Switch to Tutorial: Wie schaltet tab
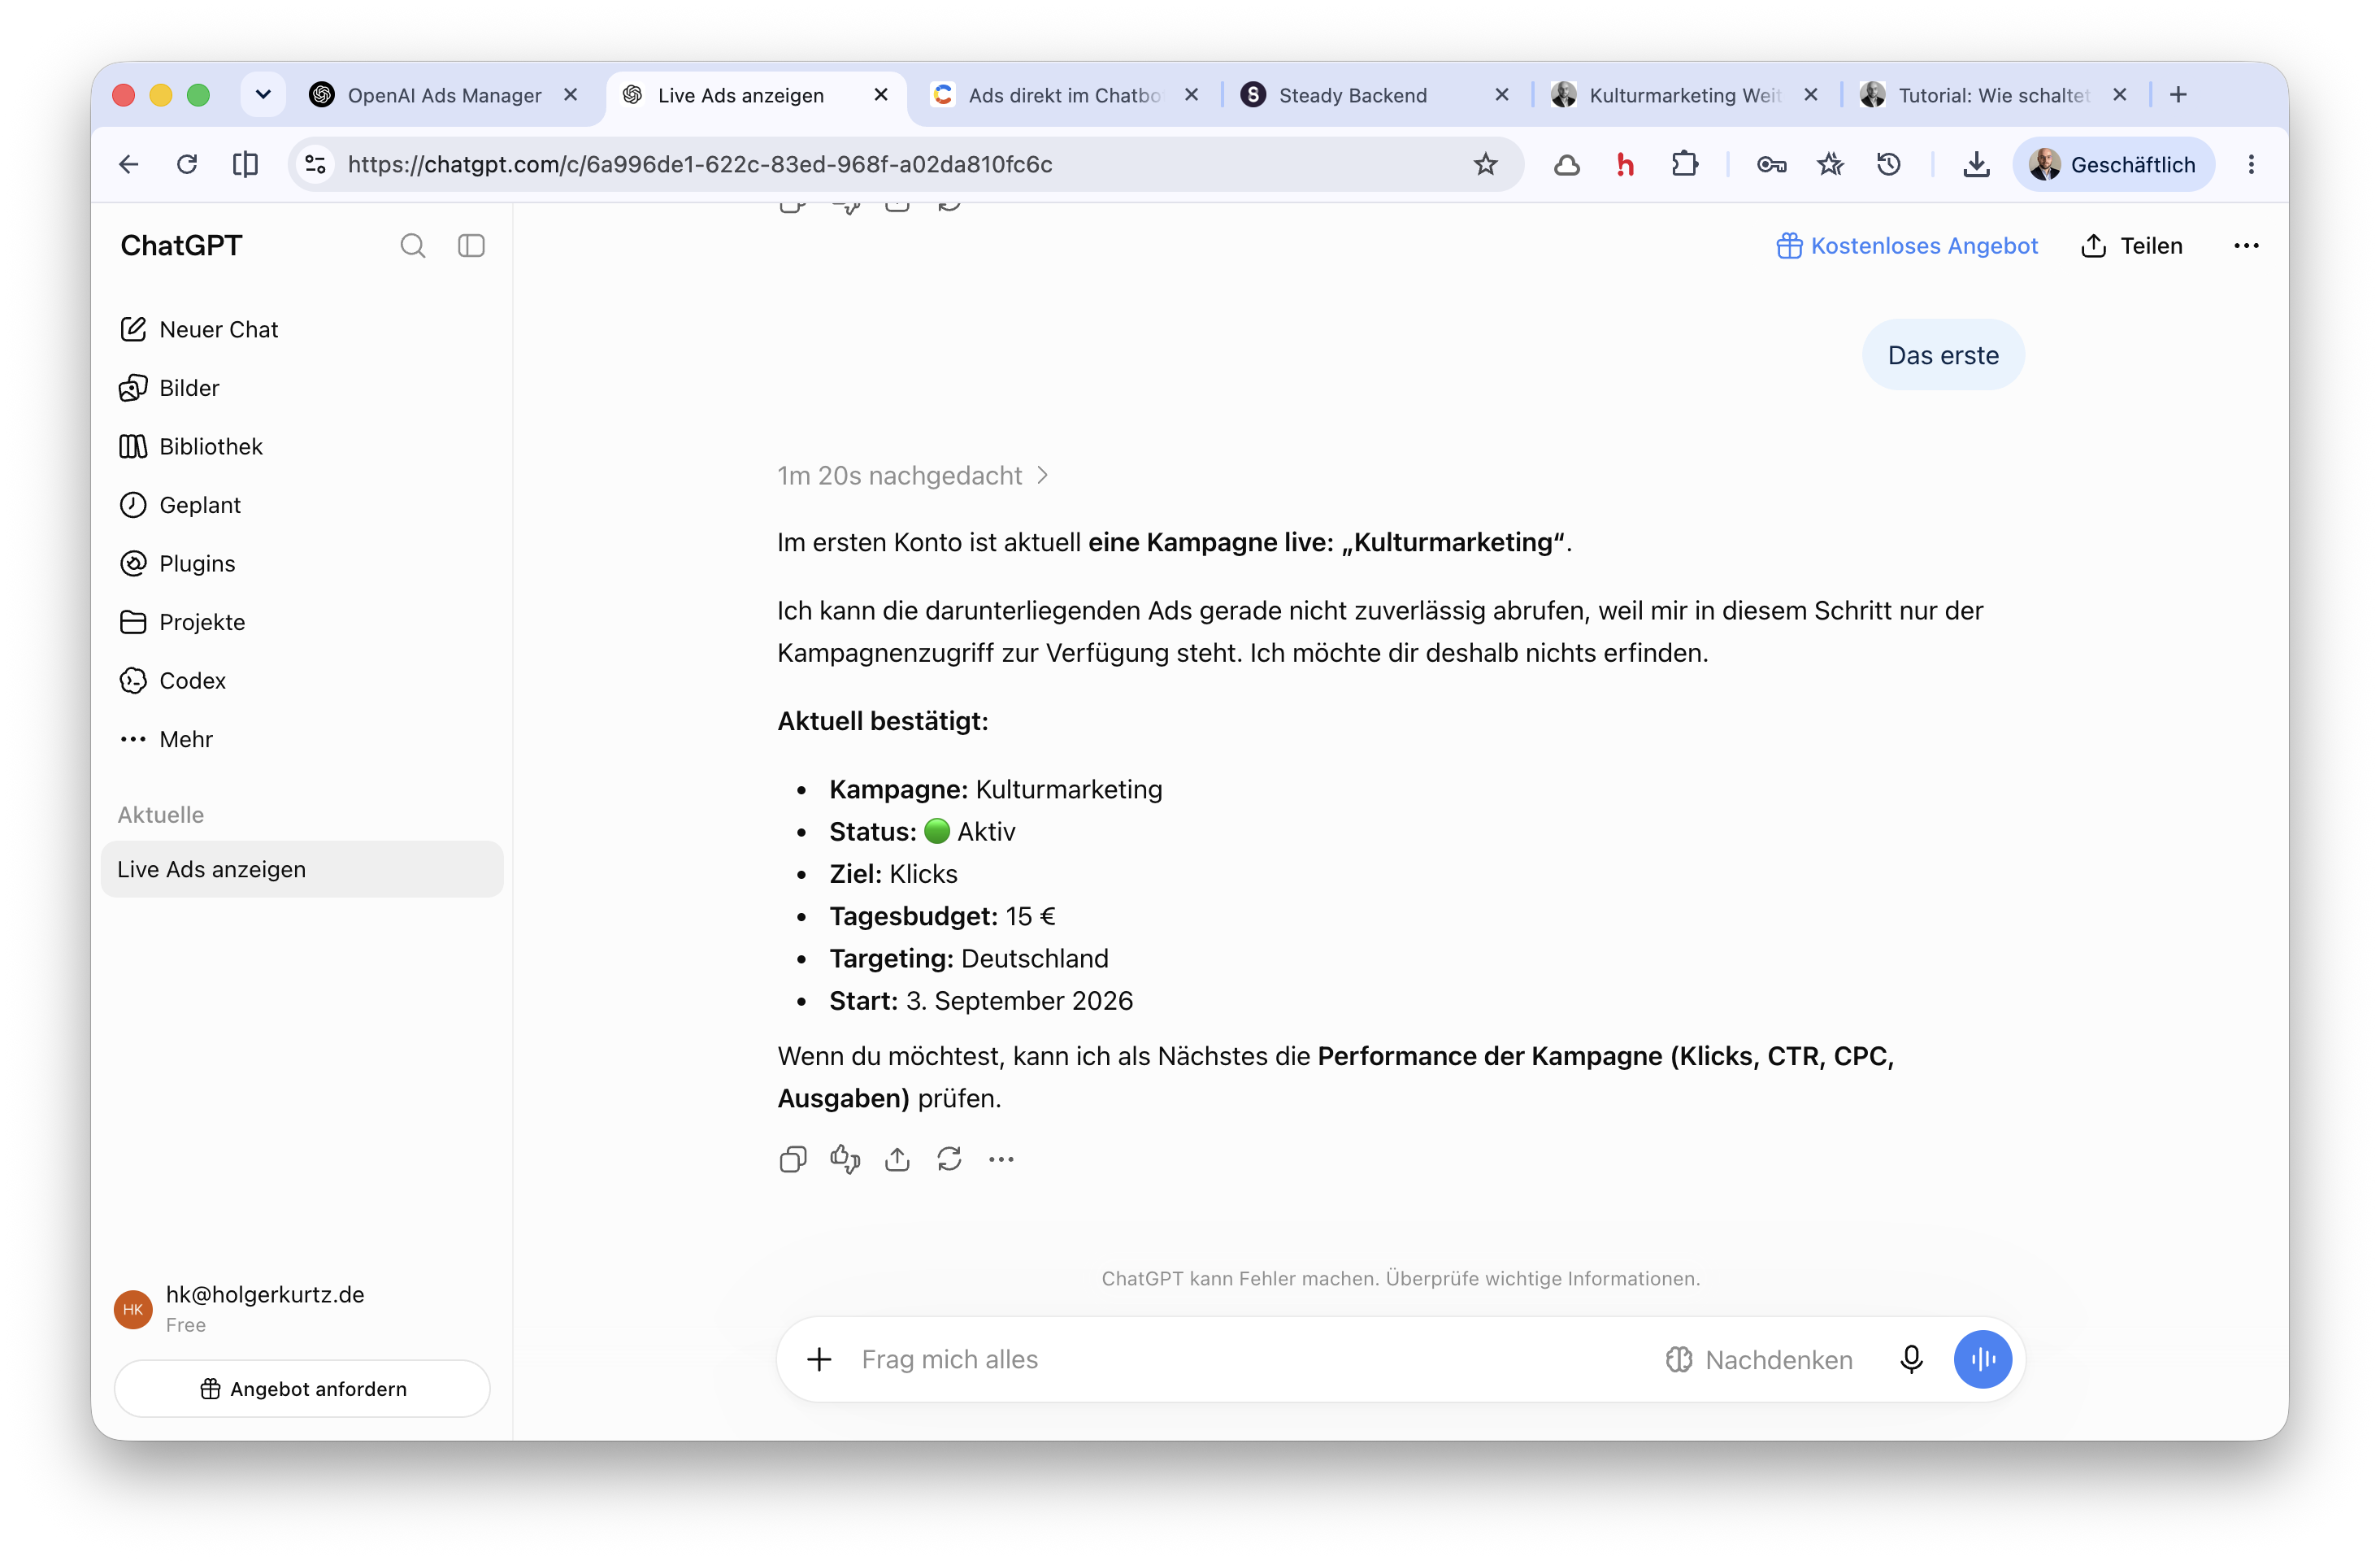The width and height of the screenshot is (2380, 1561). click(x=1994, y=95)
